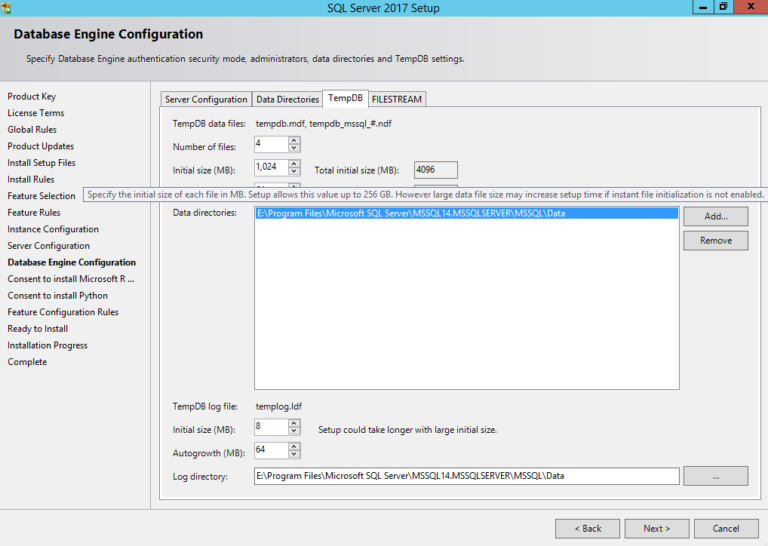768x546 pixels.
Task: Click the Next button
Action: tap(657, 529)
